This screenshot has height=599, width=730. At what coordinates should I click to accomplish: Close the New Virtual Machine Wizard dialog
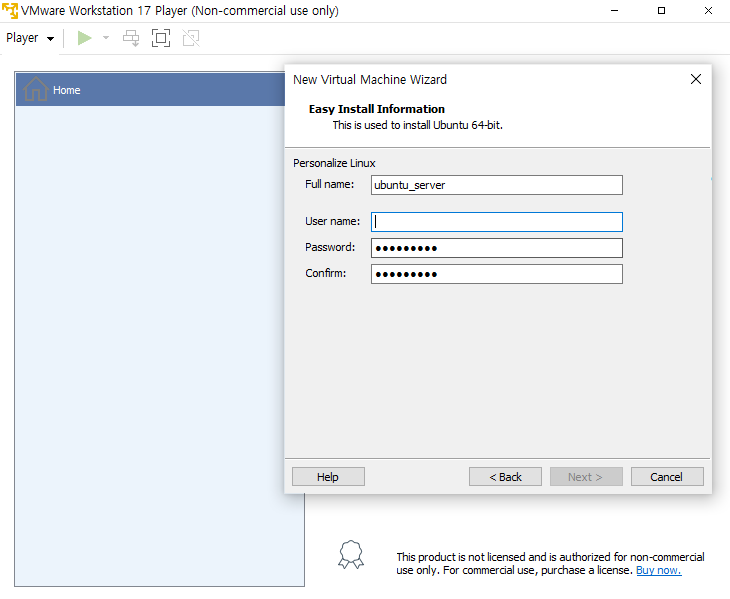tap(696, 79)
